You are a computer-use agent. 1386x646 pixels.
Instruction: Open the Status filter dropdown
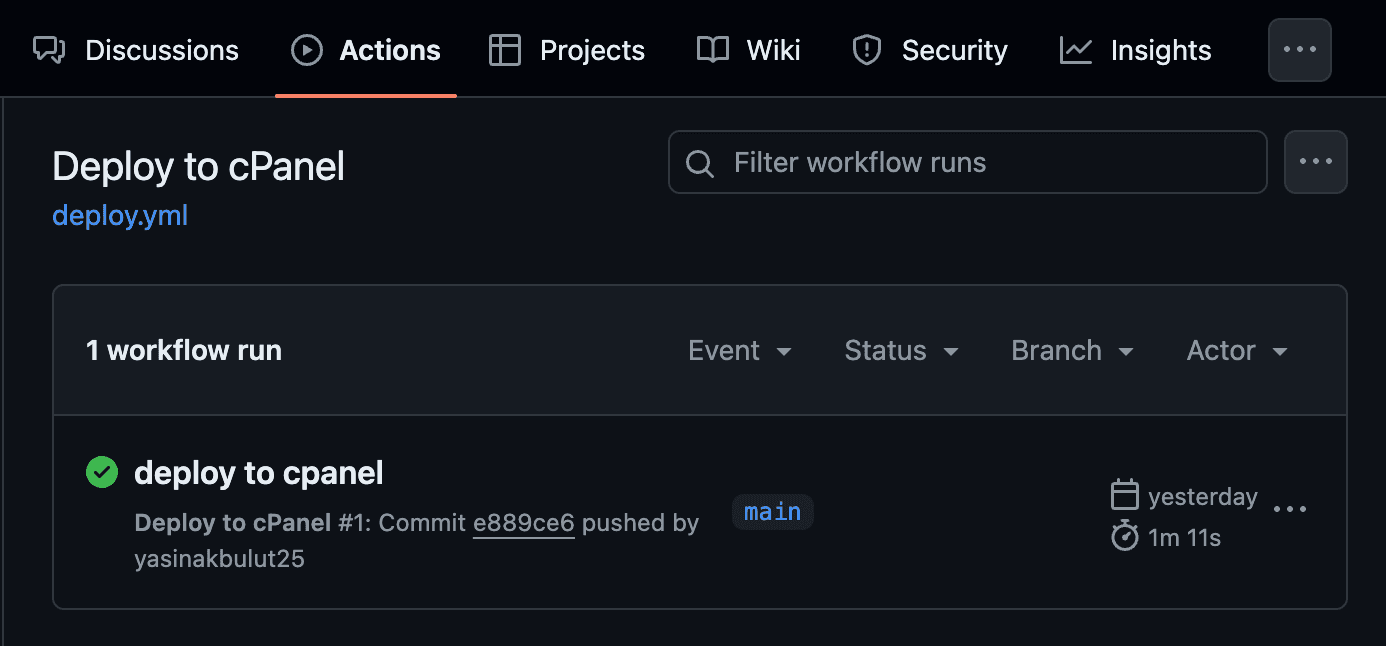[x=901, y=351]
